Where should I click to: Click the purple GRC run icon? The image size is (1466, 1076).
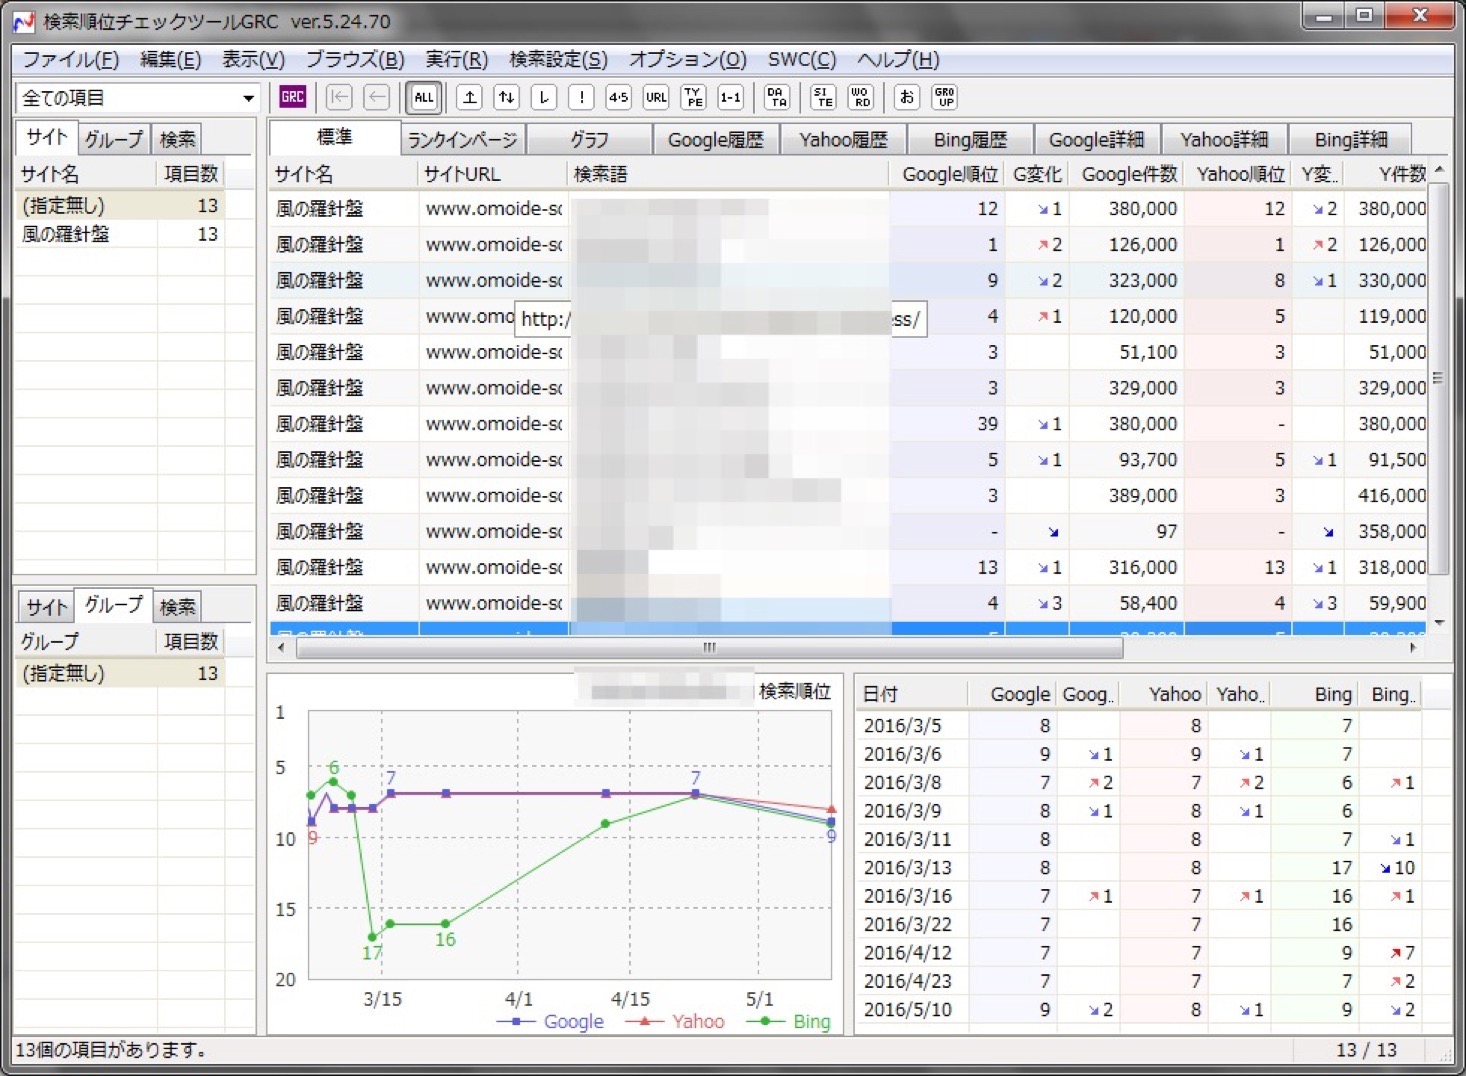point(292,97)
